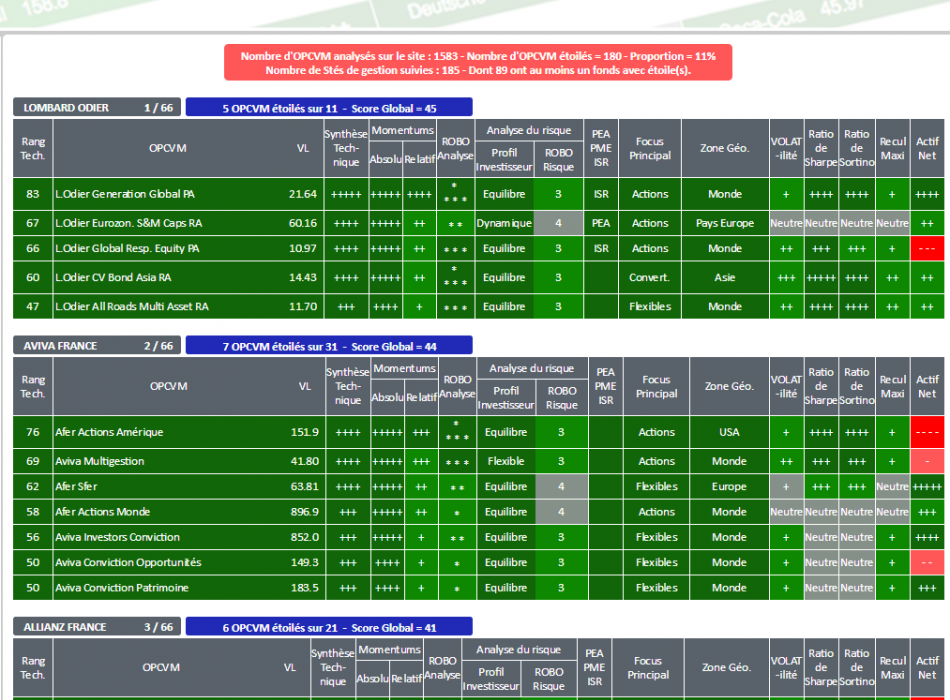Click Rang Tech. value 83
The height and width of the screenshot is (700, 950).
pos(33,194)
